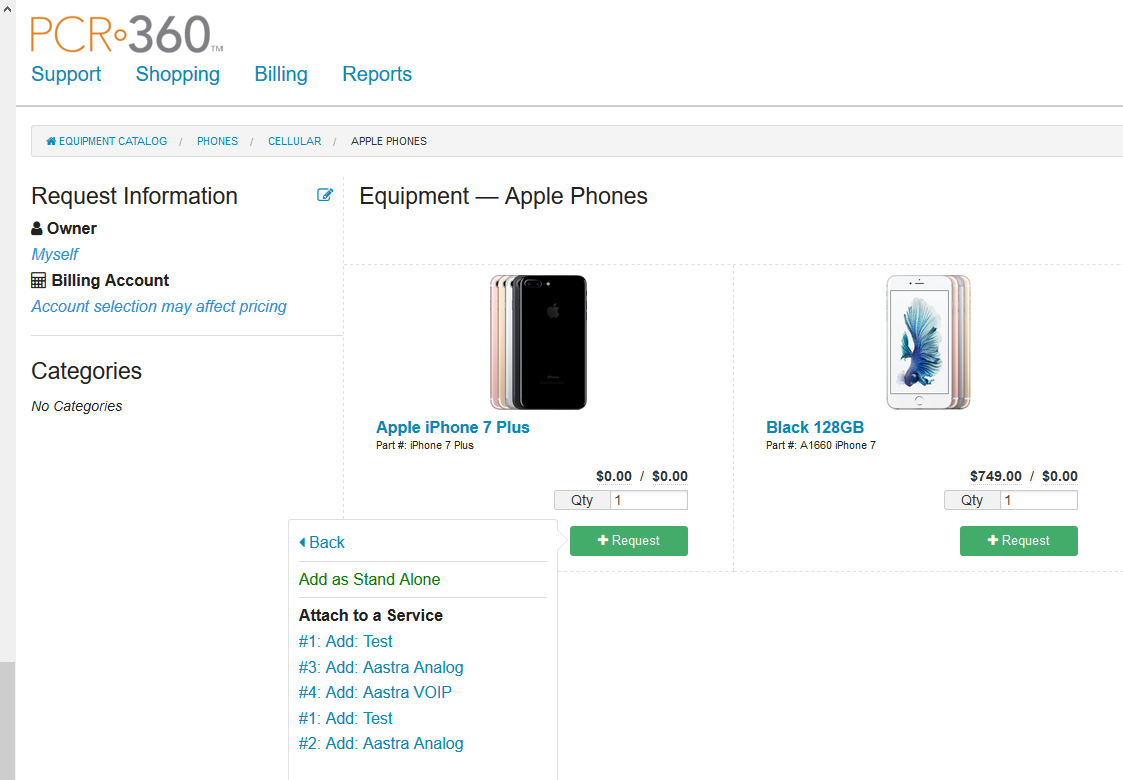Screen dimensions: 1123x780
Task: Navigate to CELLULAR via the breadcrumb
Action: coord(294,141)
